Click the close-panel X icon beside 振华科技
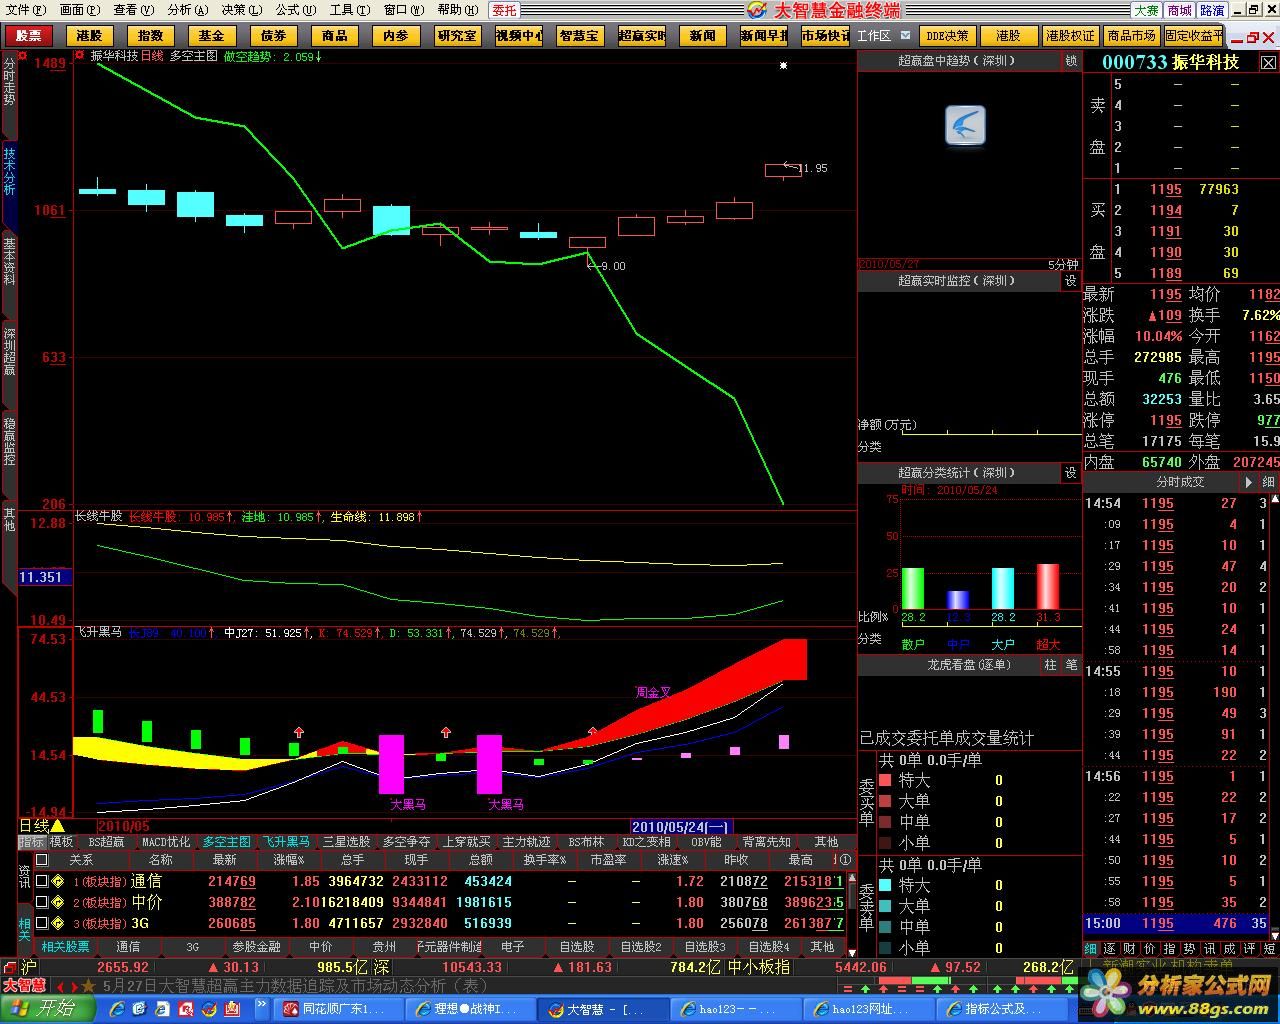Image resolution: width=1280 pixels, height=1024 pixels. 1267,62
